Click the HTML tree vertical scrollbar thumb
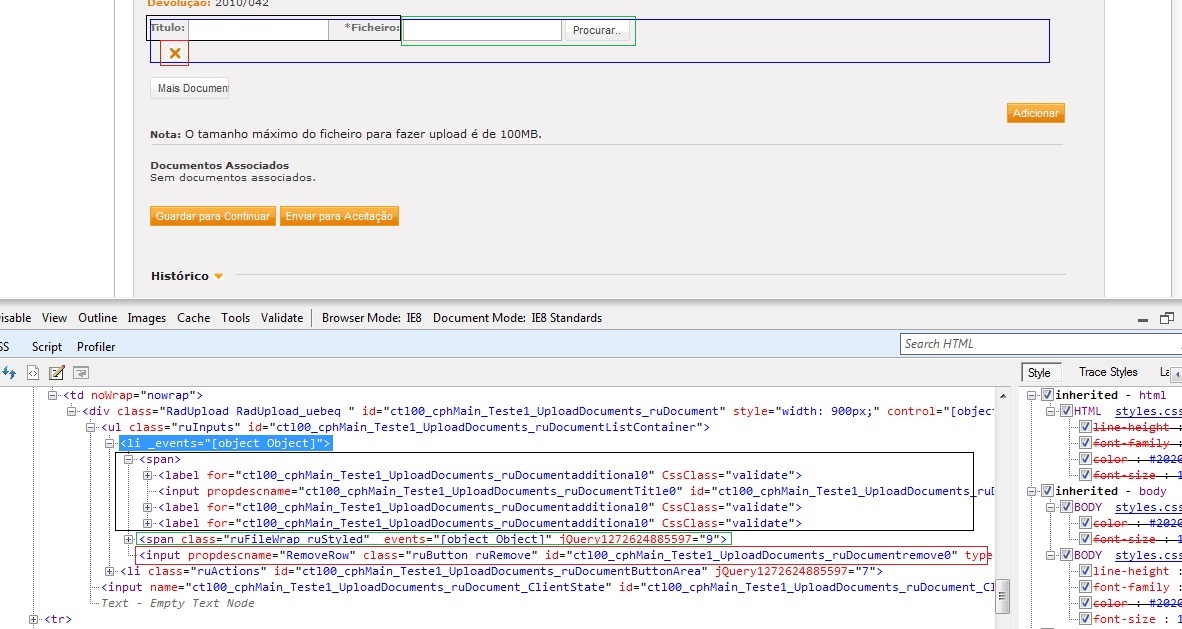 1003,596
